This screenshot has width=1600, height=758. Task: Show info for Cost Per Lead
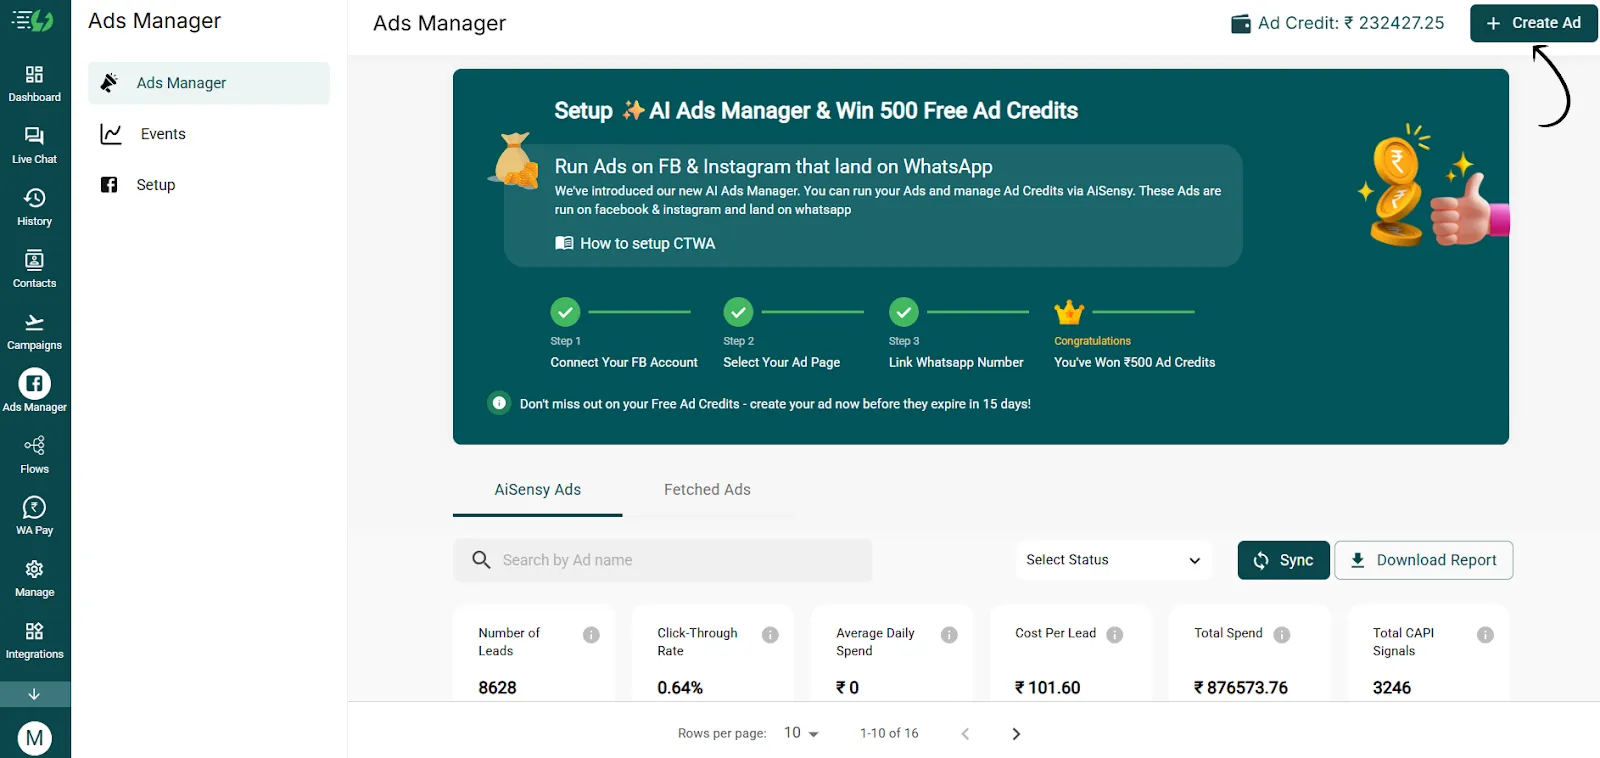point(1115,635)
